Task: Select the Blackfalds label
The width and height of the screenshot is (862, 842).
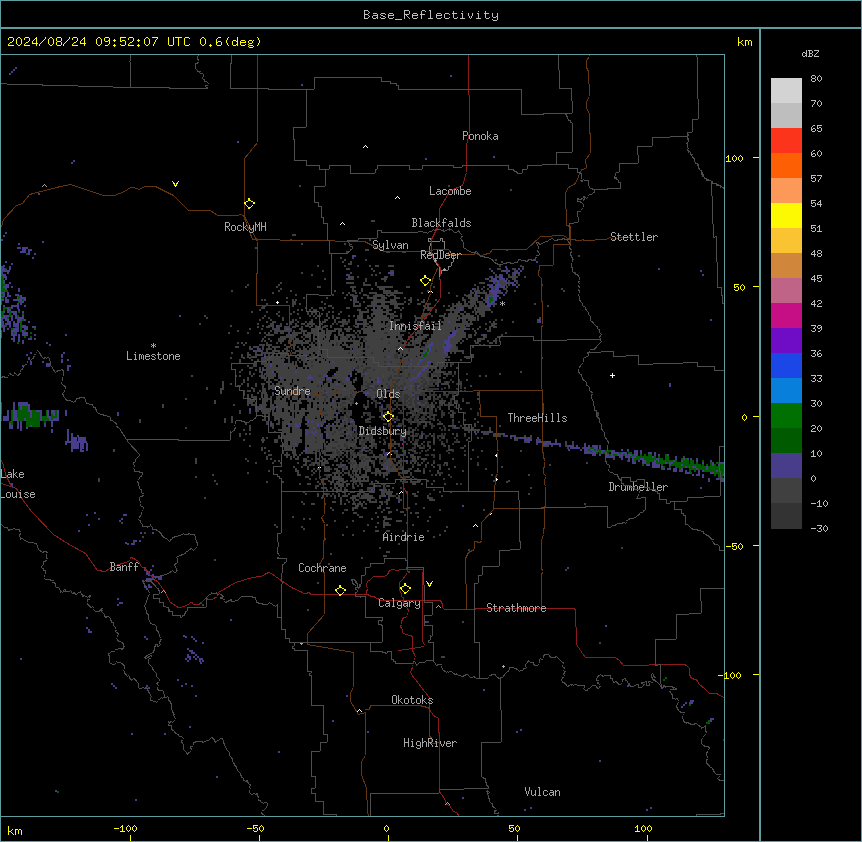Action: [441, 223]
